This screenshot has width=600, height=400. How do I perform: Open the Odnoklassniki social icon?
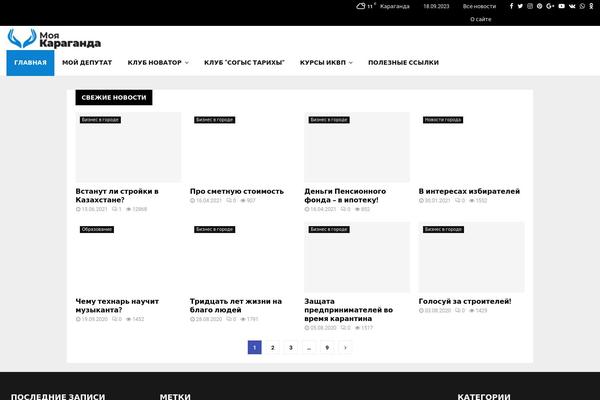click(x=591, y=6)
